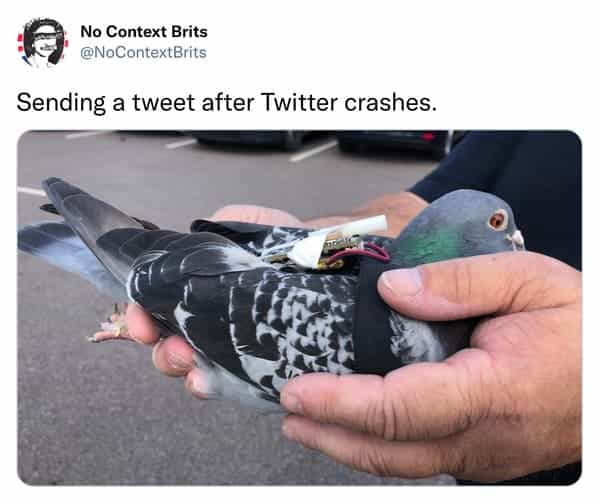
Task: Click the pigeon's beak in the photo
Action: (517, 238)
